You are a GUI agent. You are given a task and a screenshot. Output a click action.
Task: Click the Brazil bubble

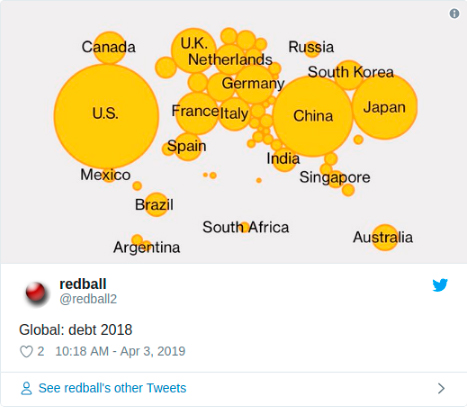156,204
